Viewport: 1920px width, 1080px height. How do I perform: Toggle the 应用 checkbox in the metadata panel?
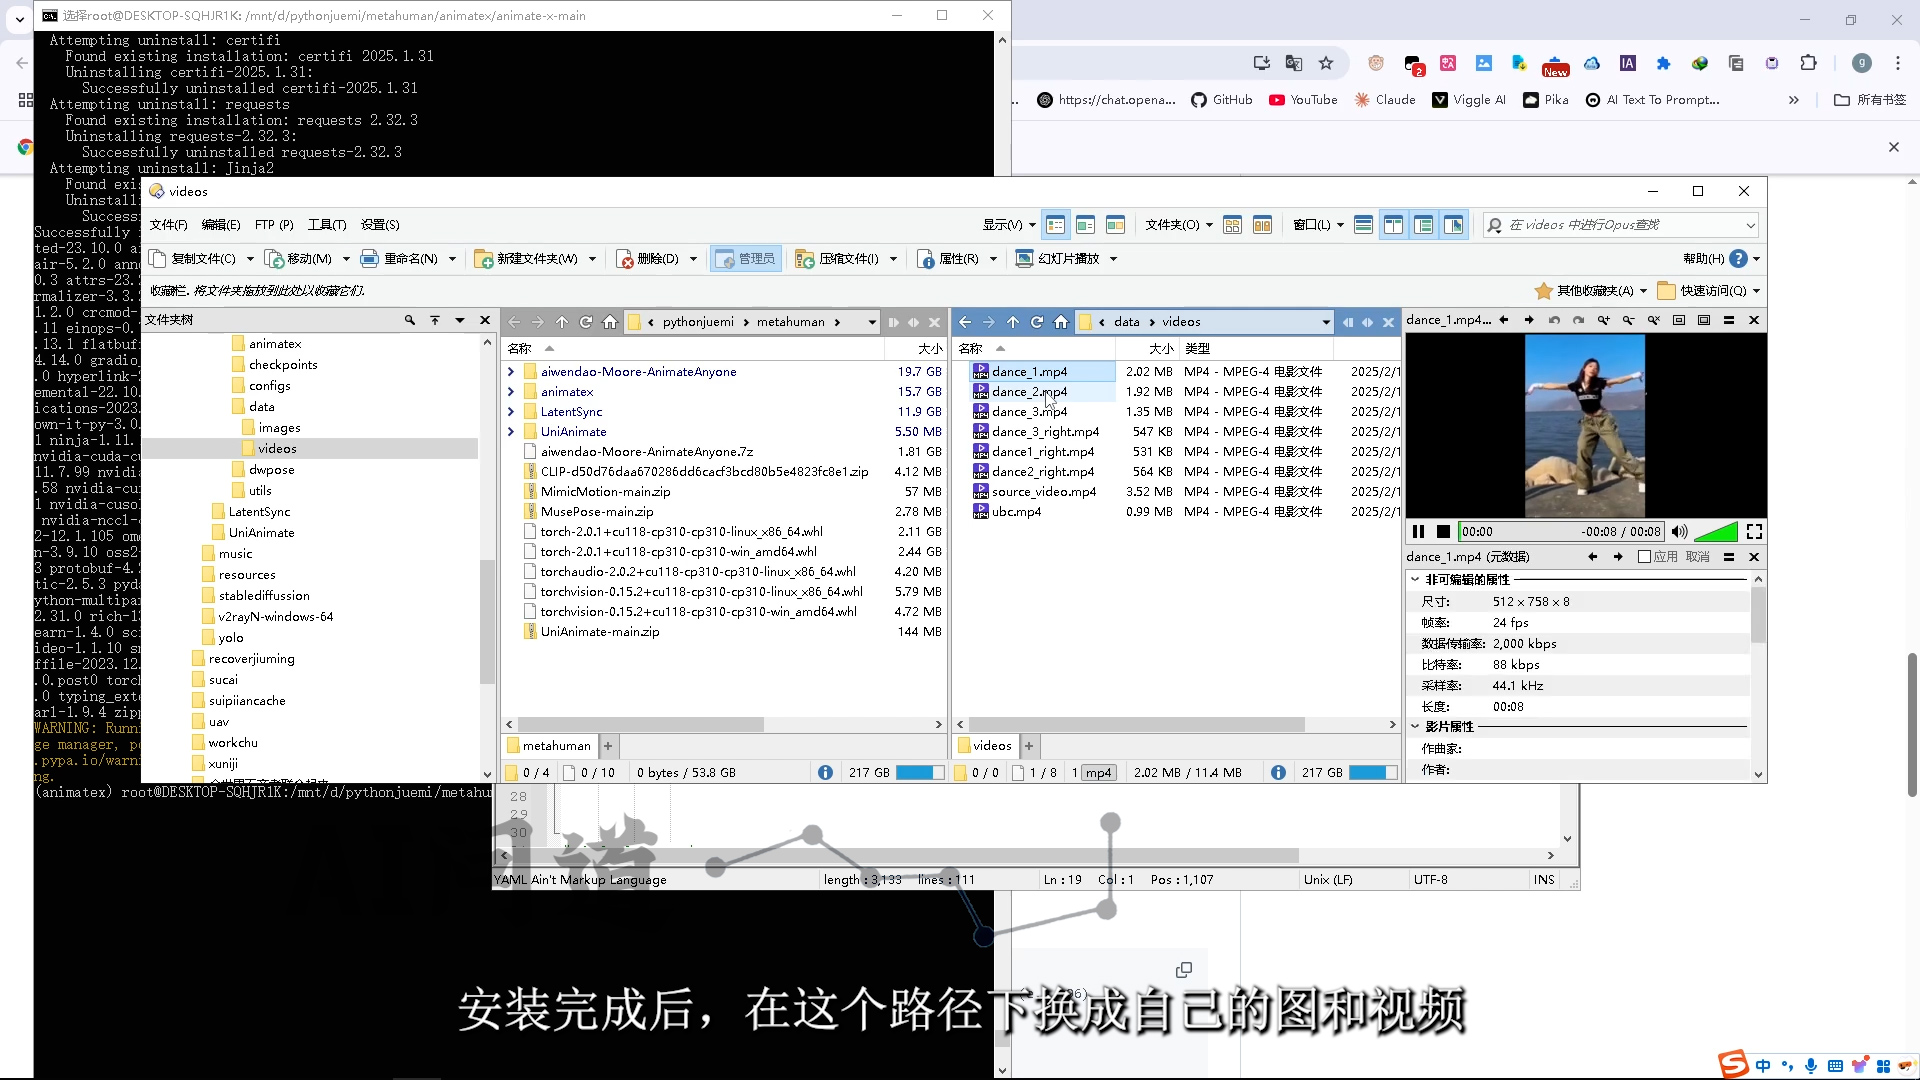tap(1644, 557)
